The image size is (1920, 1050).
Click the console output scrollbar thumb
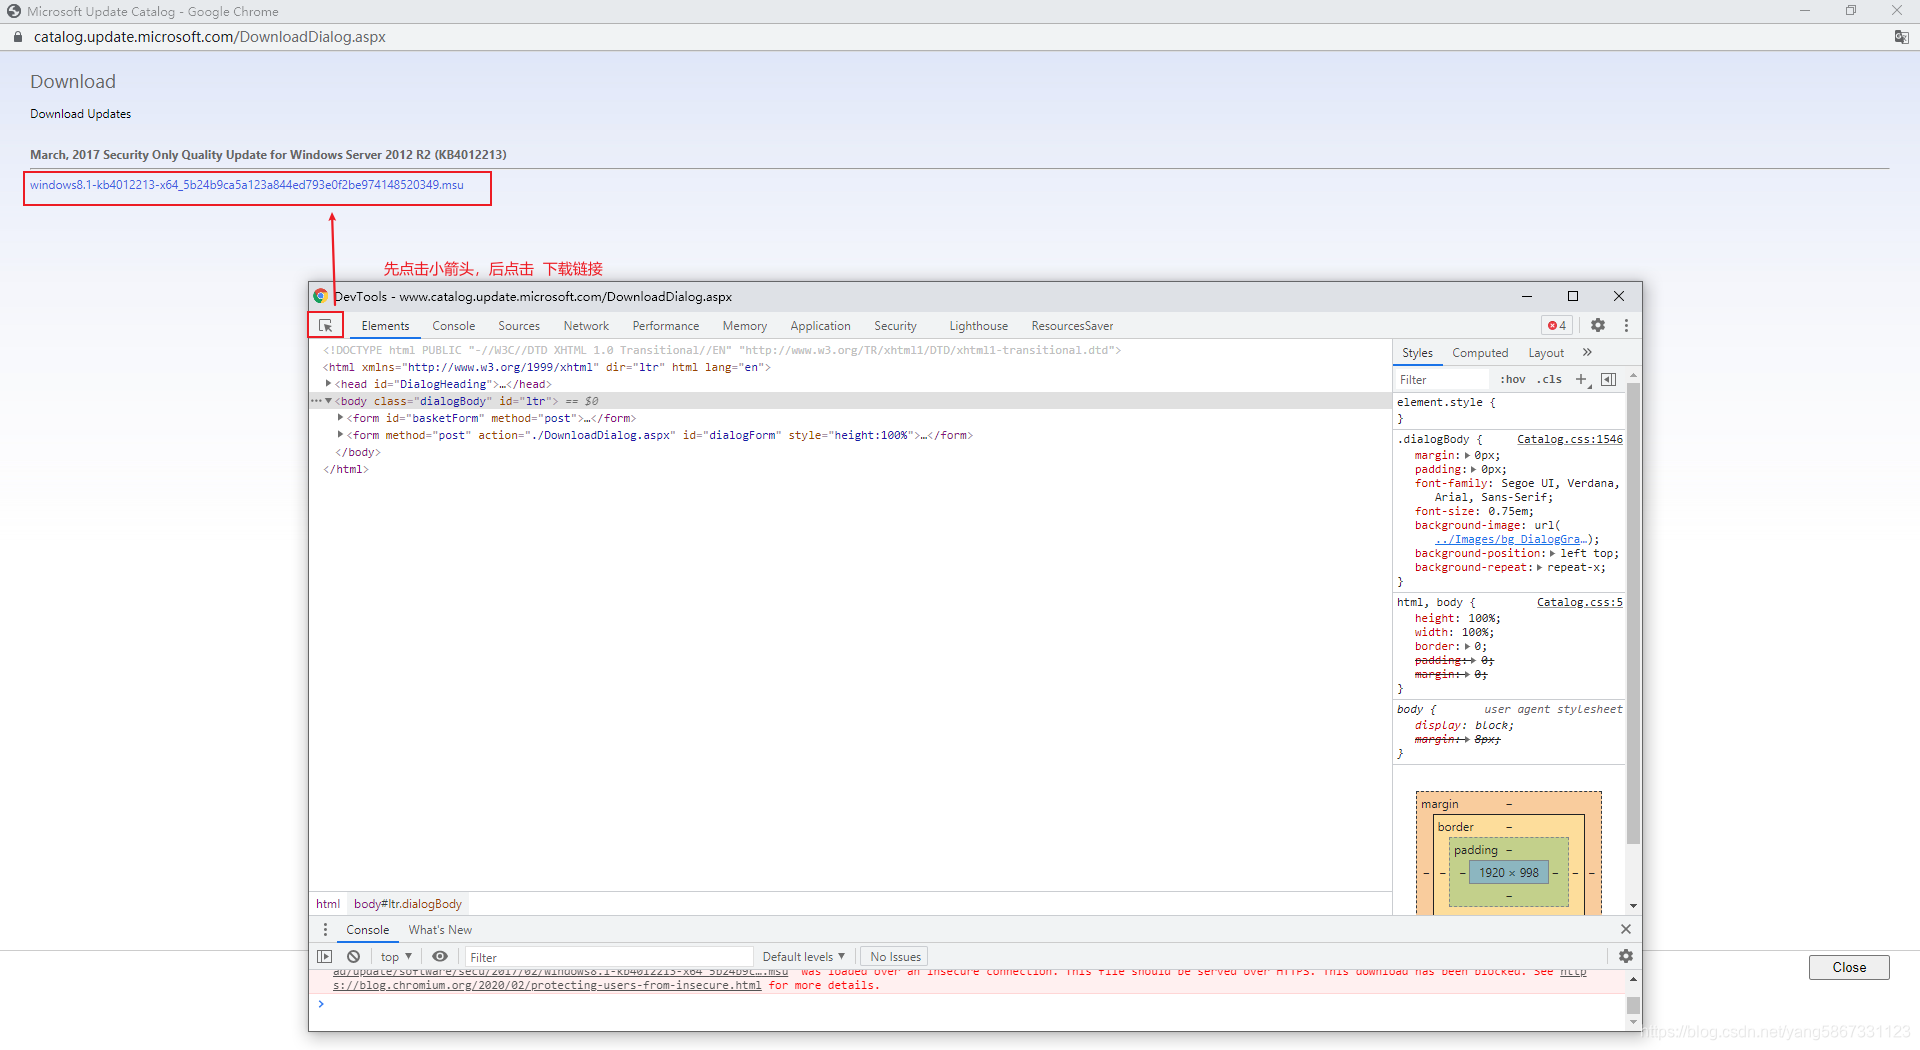[1633, 1005]
